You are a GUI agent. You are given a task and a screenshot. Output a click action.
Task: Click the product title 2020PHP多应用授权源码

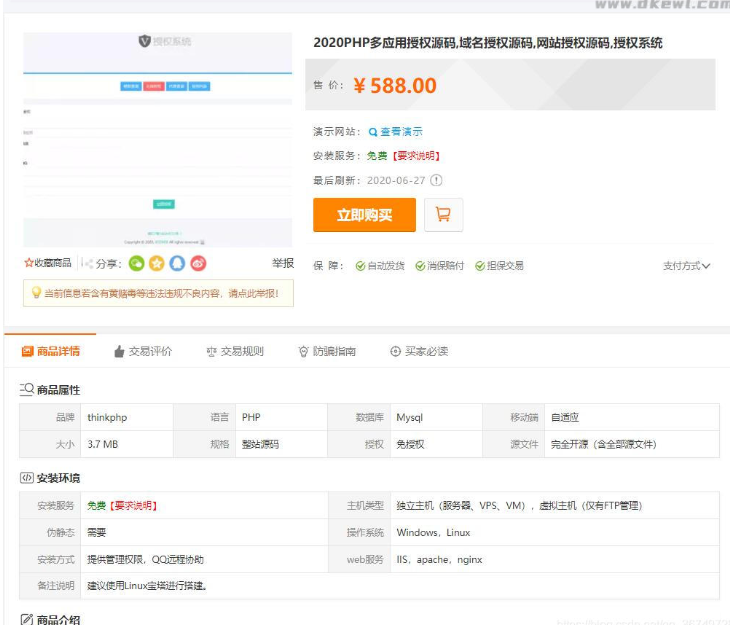click(x=488, y=43)
